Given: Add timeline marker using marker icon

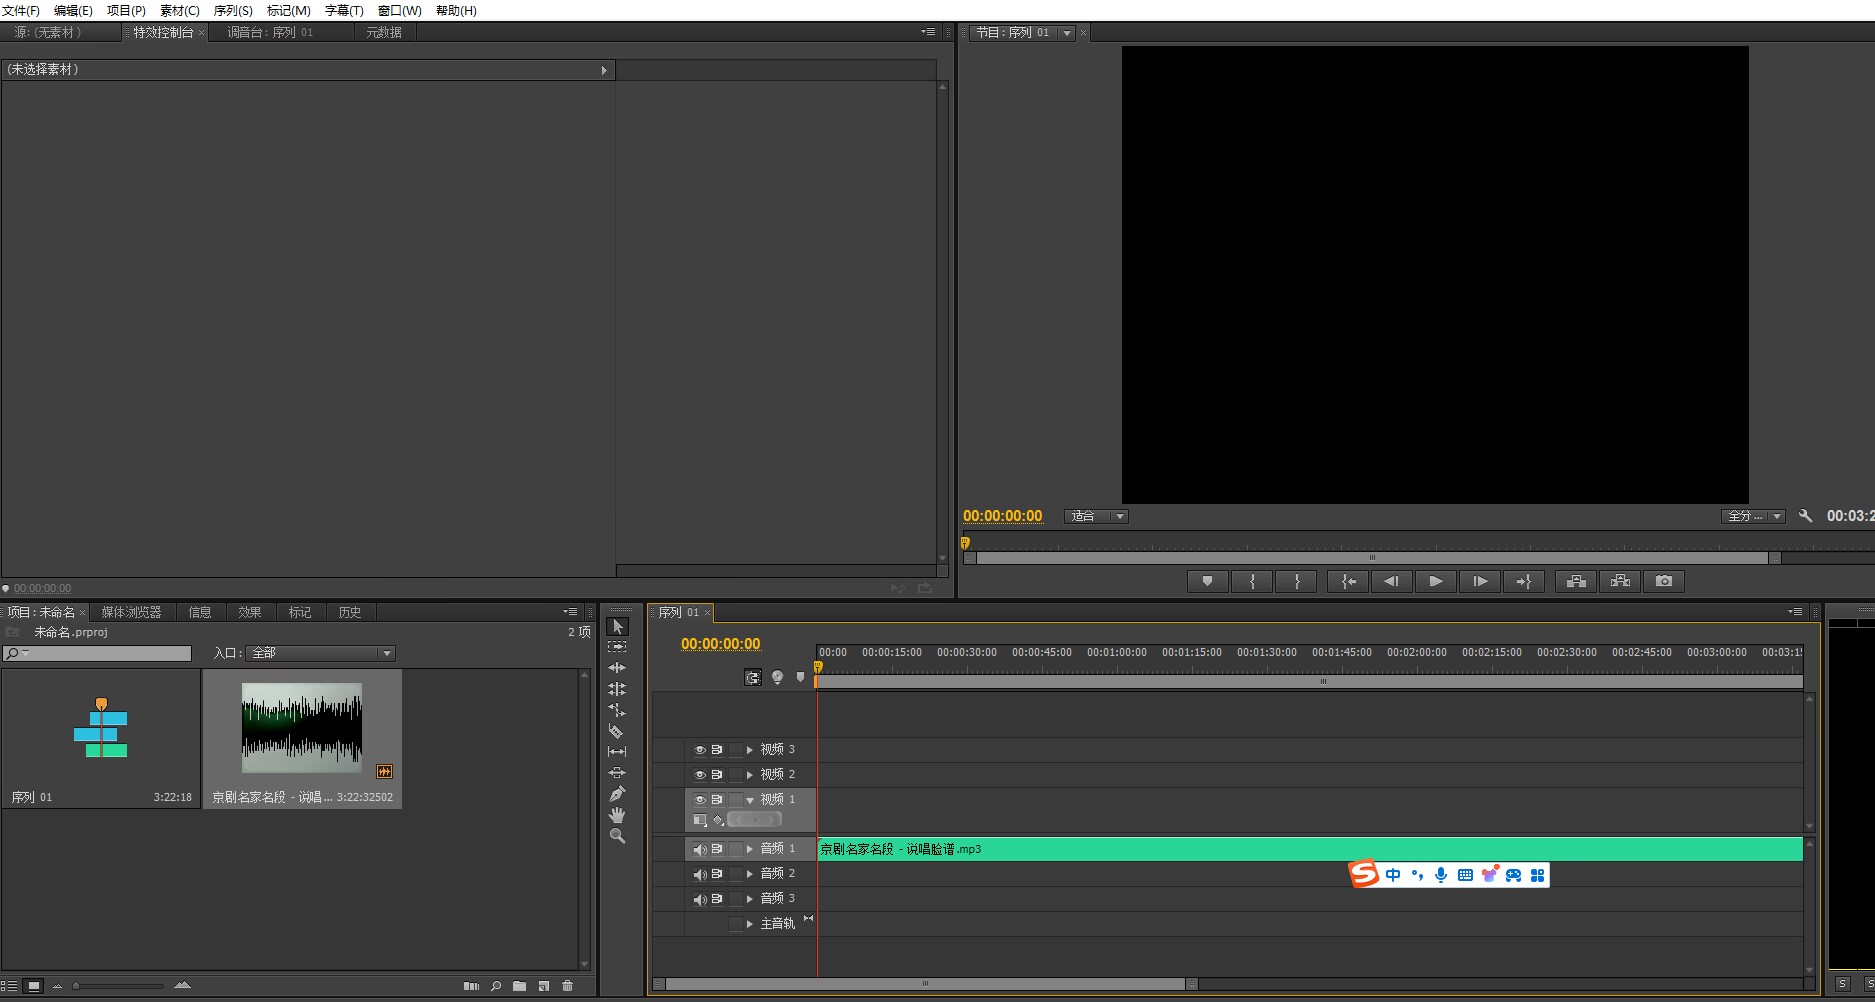Looking at the screenshot, I should pos(800,677).
